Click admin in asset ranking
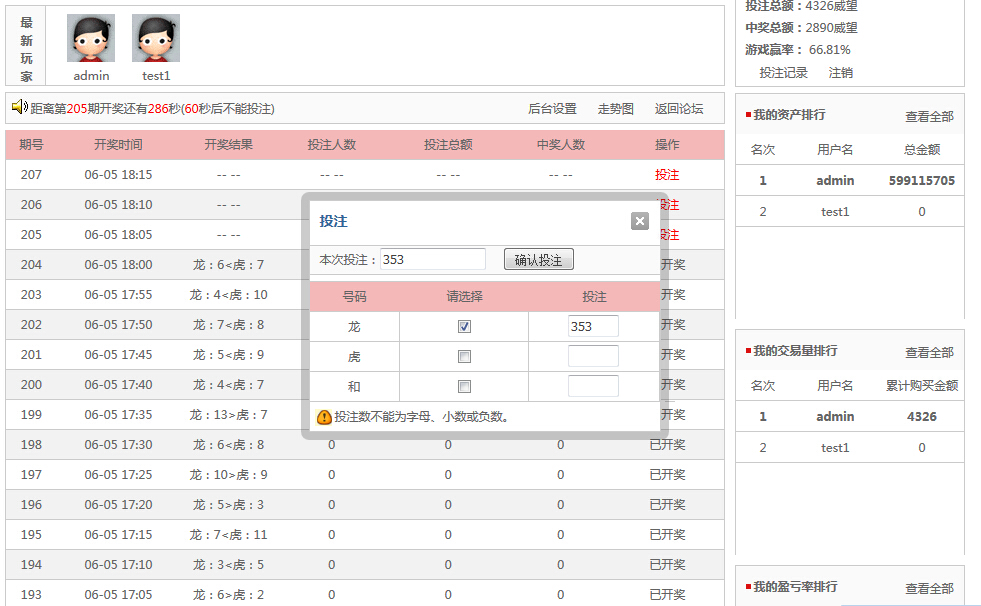The image size is (981, 606). tap(835, 181)
